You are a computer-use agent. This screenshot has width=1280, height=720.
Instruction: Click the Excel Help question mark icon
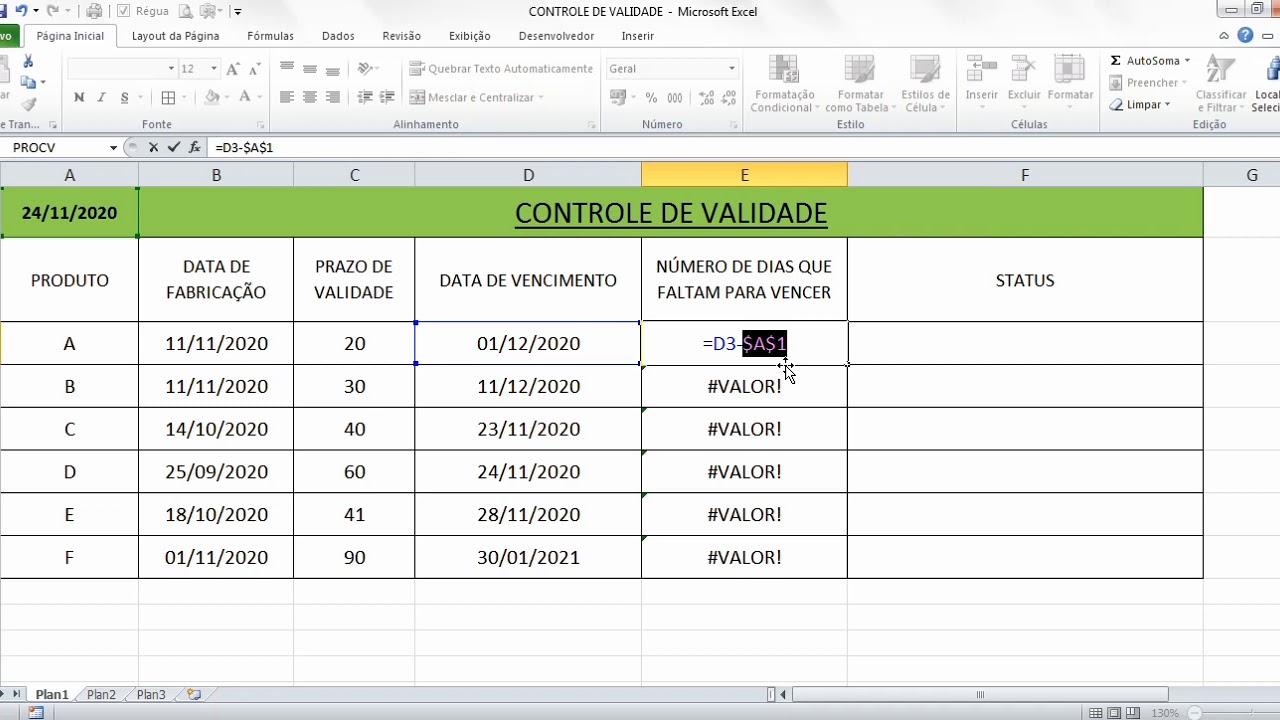point(1245,35)
